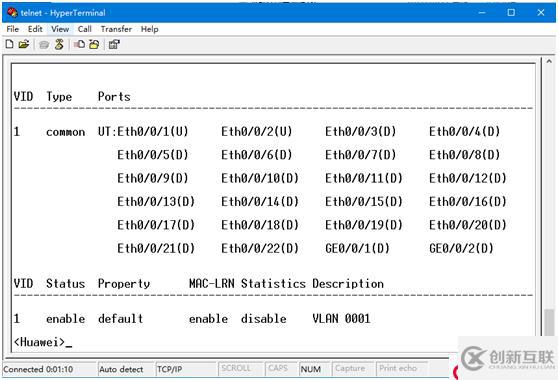Click the New connection toolbar icon
The width and height of the screenshot is (558, 380).
click(10, 44)
